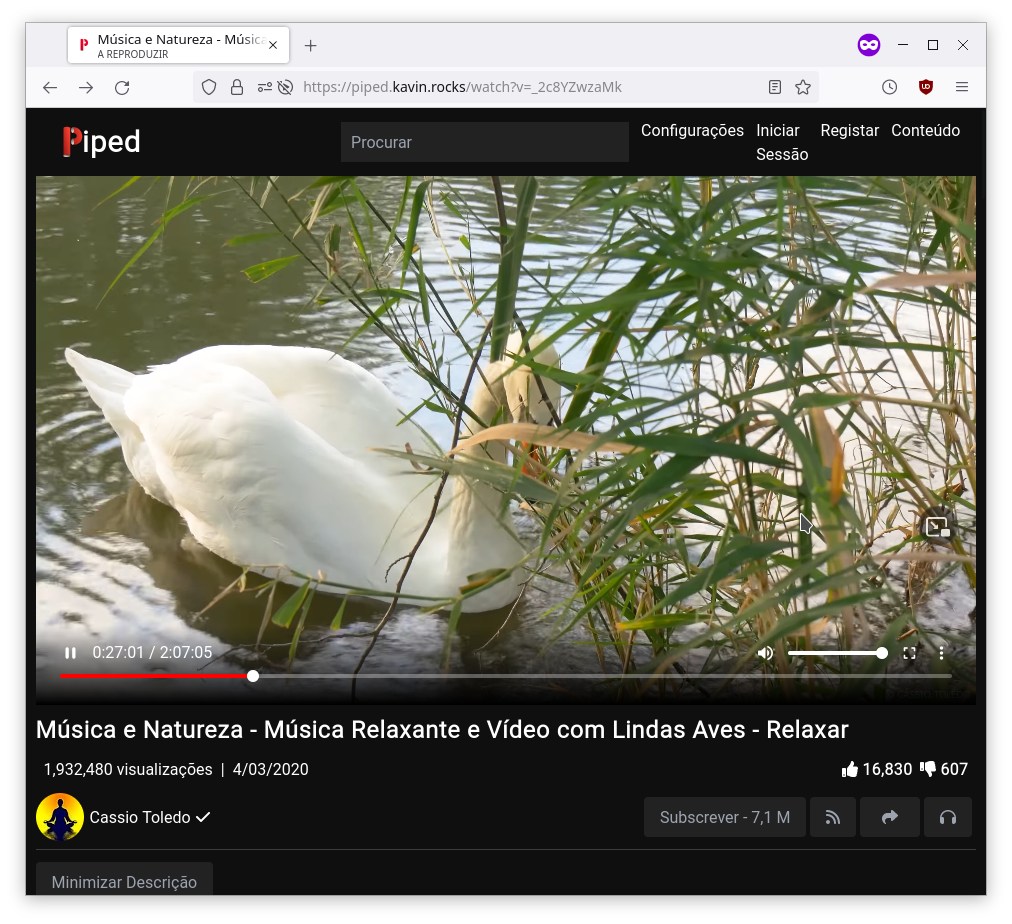Click the Subscrever - 7,1 M button
Image resolution: width=1012 pixels, height=924 pixels.
[x=725, y=817]
